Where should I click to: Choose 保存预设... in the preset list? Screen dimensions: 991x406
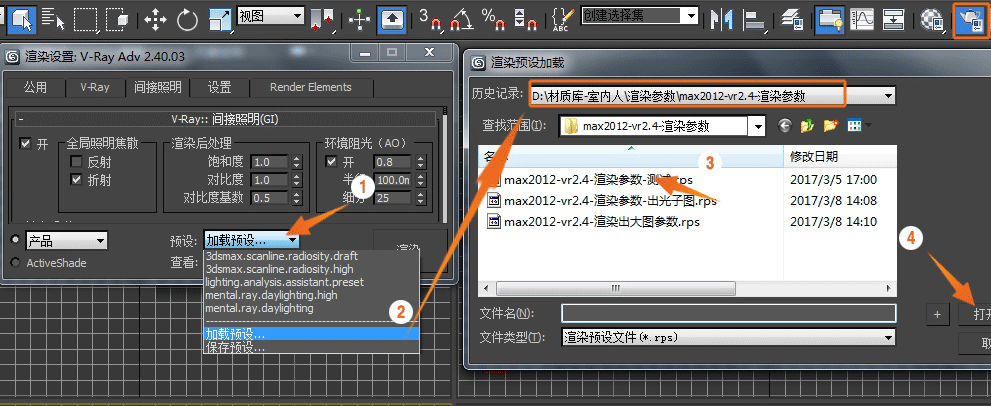312,347
